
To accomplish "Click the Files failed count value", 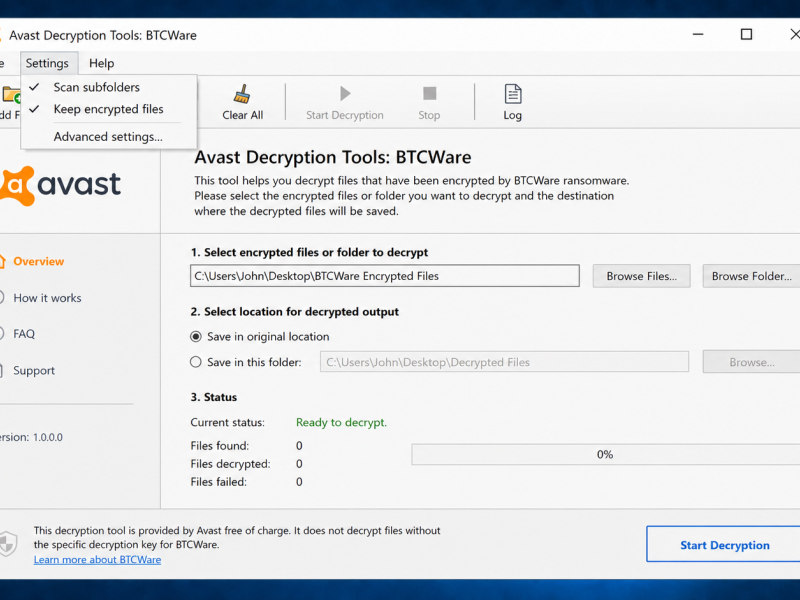I will pyautogui.click(x=299, y=482).
